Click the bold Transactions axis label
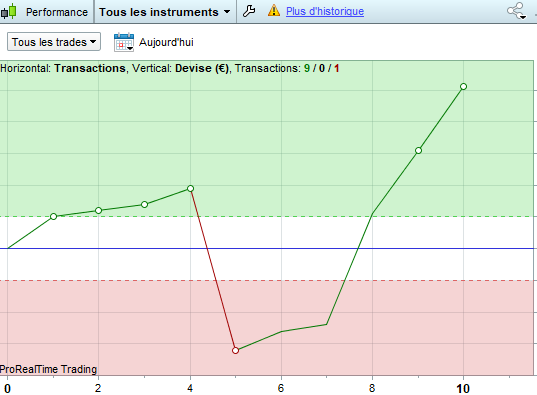The image size is (537, 395). click(90, 68)
